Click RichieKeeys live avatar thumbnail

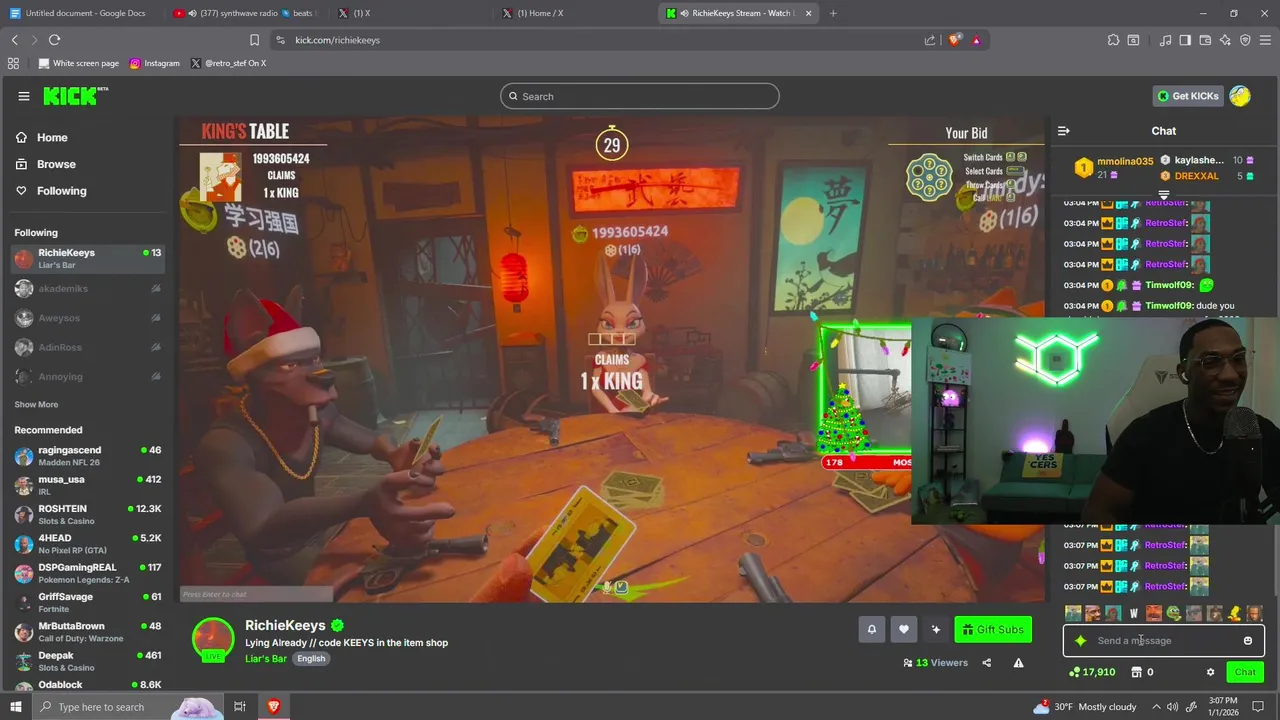click(213, 640)
